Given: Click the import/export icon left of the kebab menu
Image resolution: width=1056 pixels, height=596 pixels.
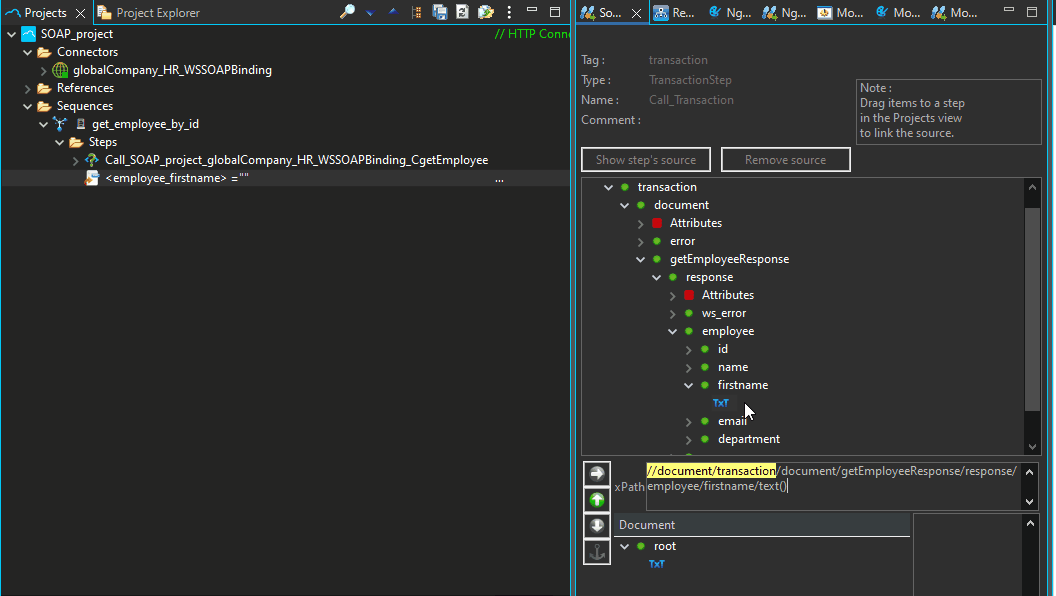Looking at the screenshot, I should [x=486, y=11].
